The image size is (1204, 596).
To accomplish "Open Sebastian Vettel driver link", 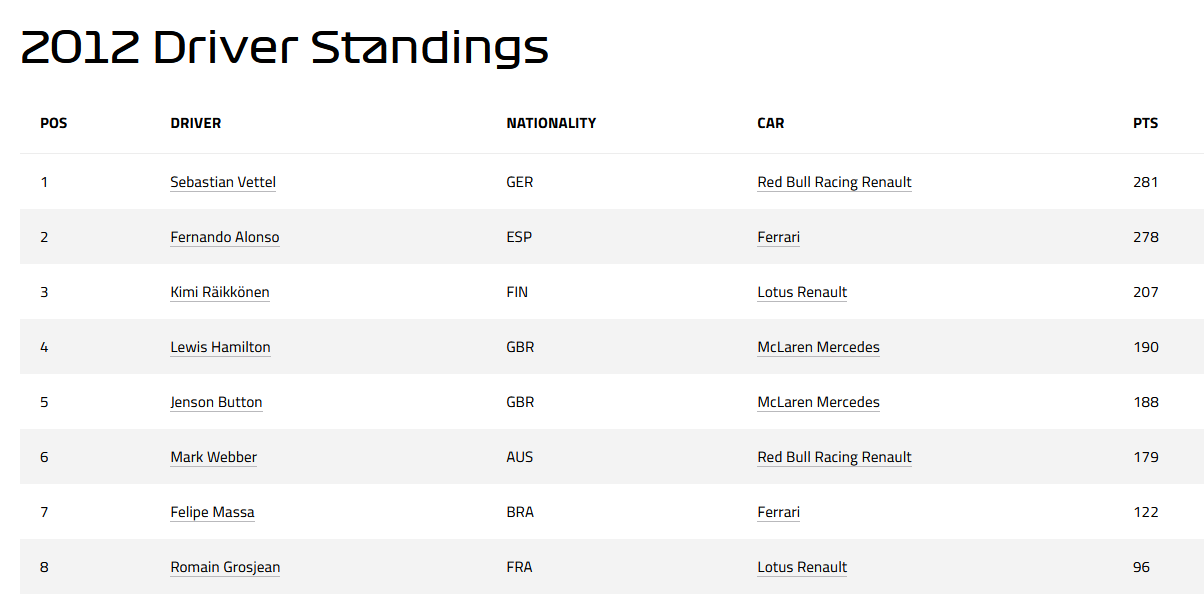I will [x=223, y=182].
